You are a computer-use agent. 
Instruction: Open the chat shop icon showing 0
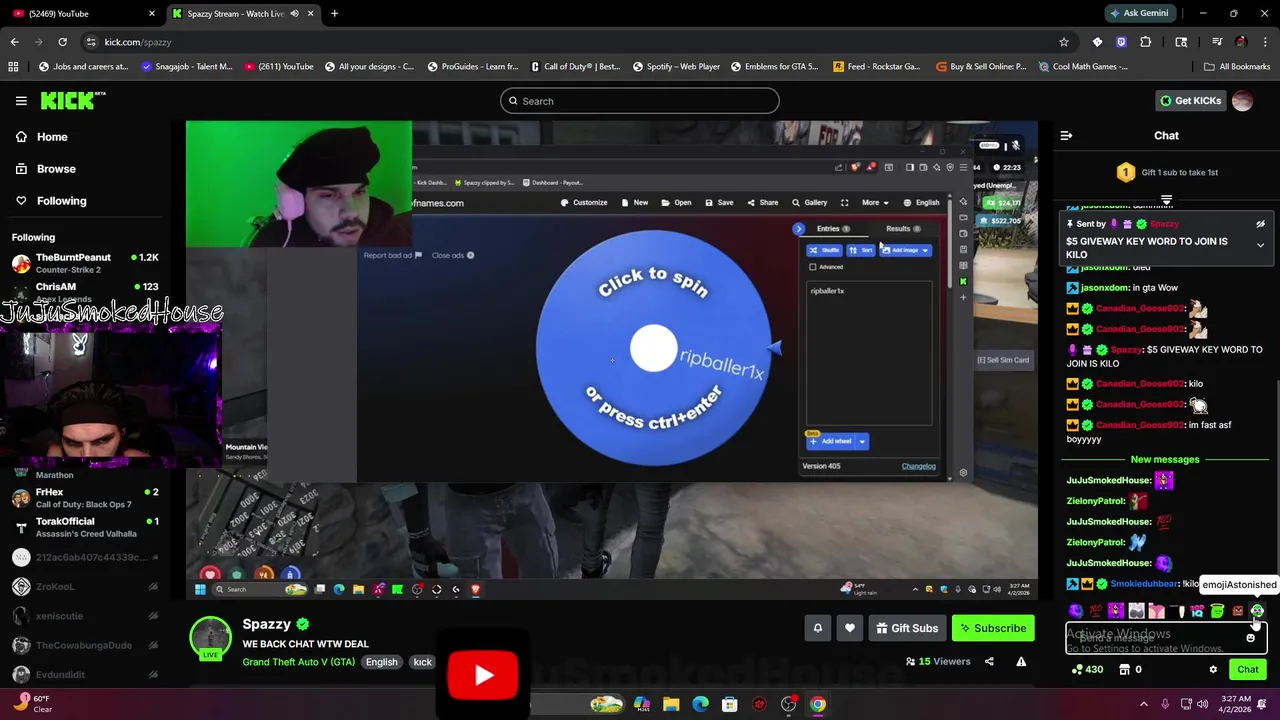[1130, 669]
